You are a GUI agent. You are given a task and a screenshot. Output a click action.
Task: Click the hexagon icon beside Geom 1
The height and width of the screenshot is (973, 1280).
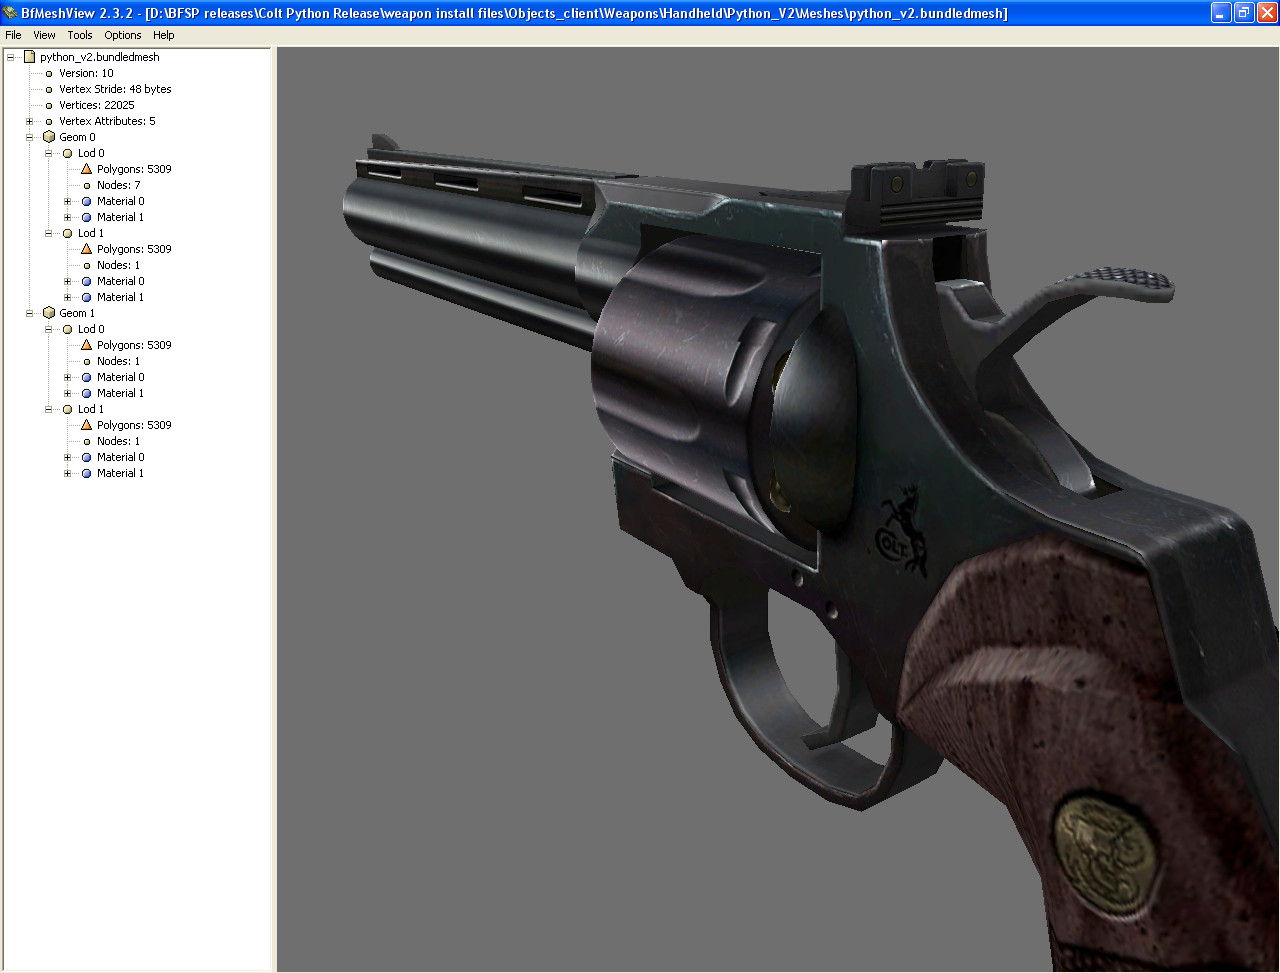pos(48,312)
